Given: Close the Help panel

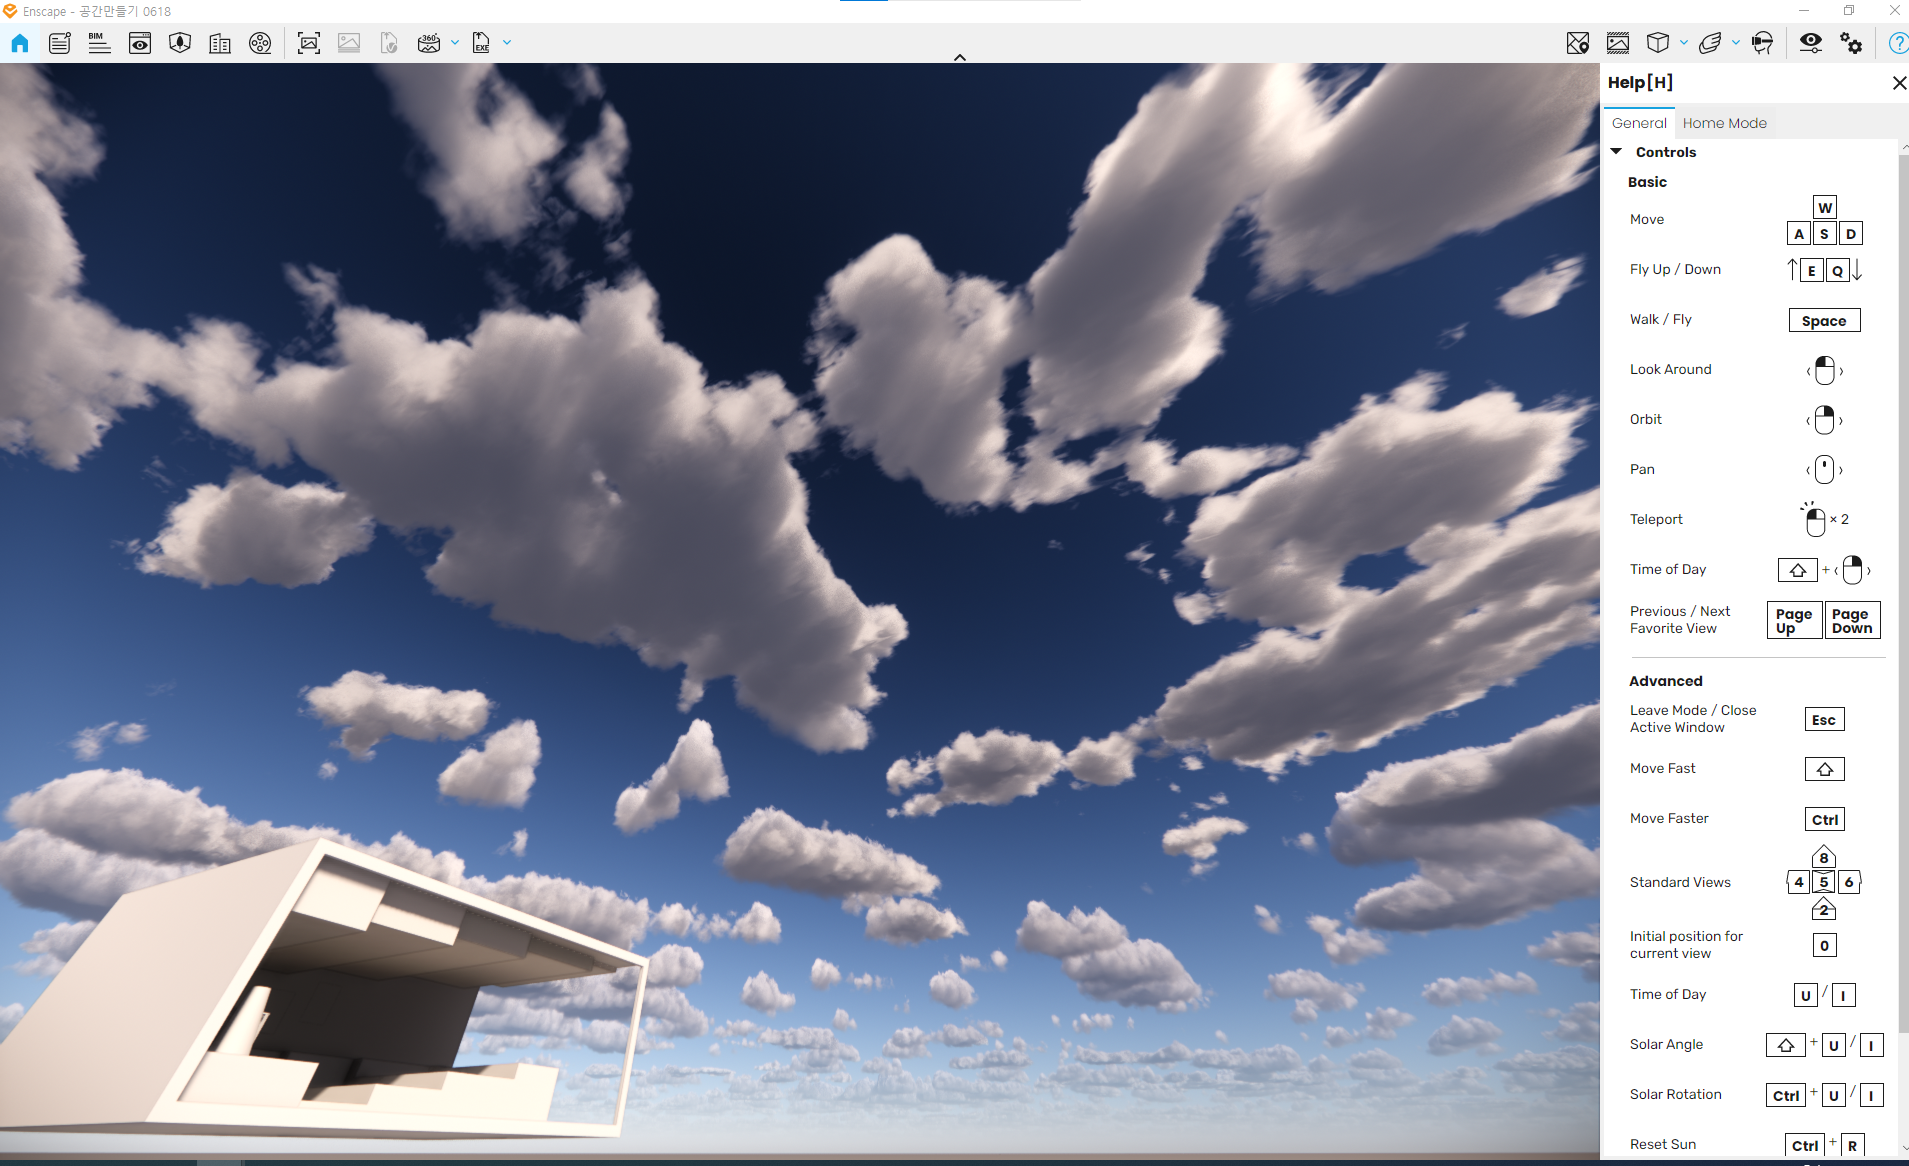Looking at the screenshot, I should pyautogui.click(x=1899, y=83).
